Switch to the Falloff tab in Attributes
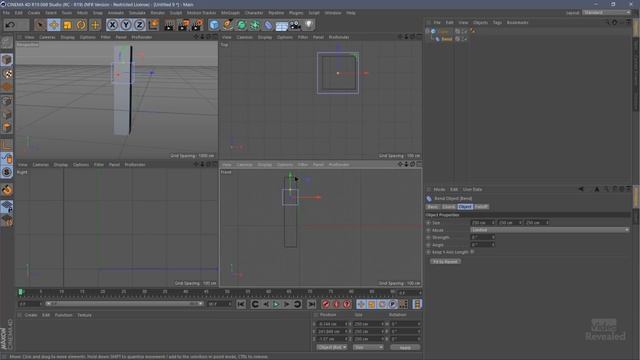640x360 pixels. (x=481, y=207)
